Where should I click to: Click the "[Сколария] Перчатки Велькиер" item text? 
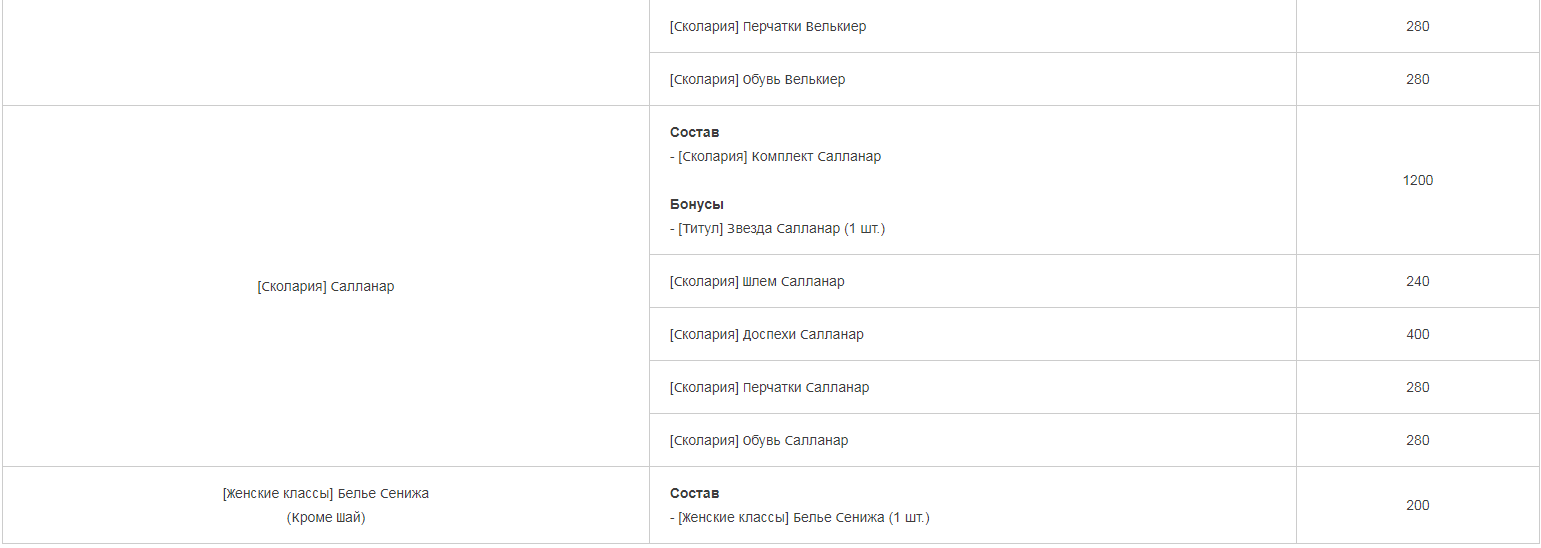click(x=767, y=27)
